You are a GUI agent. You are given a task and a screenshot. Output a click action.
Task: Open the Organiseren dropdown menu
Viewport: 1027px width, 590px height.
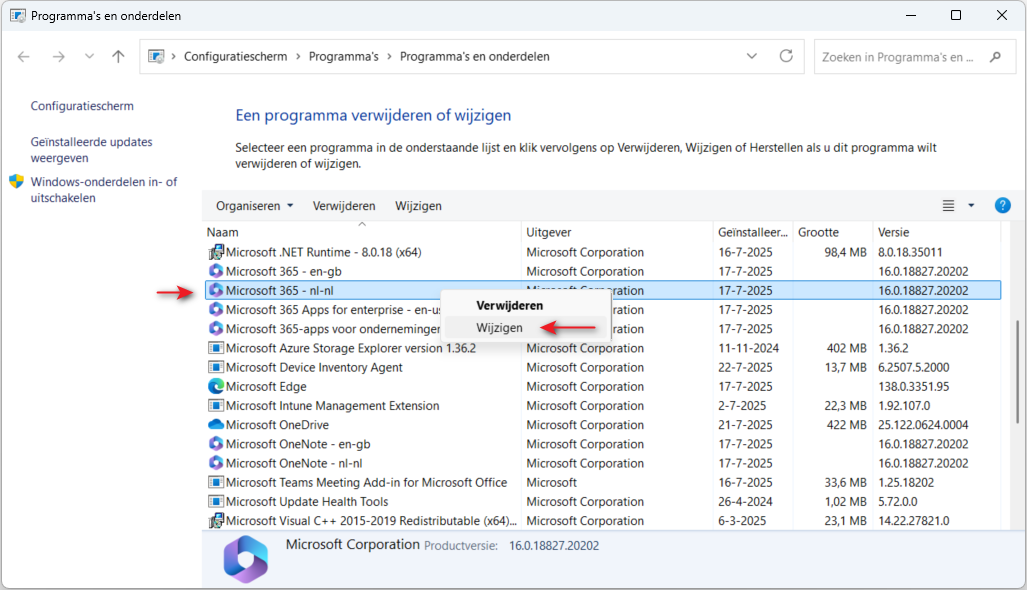click(x=255, y=206)
